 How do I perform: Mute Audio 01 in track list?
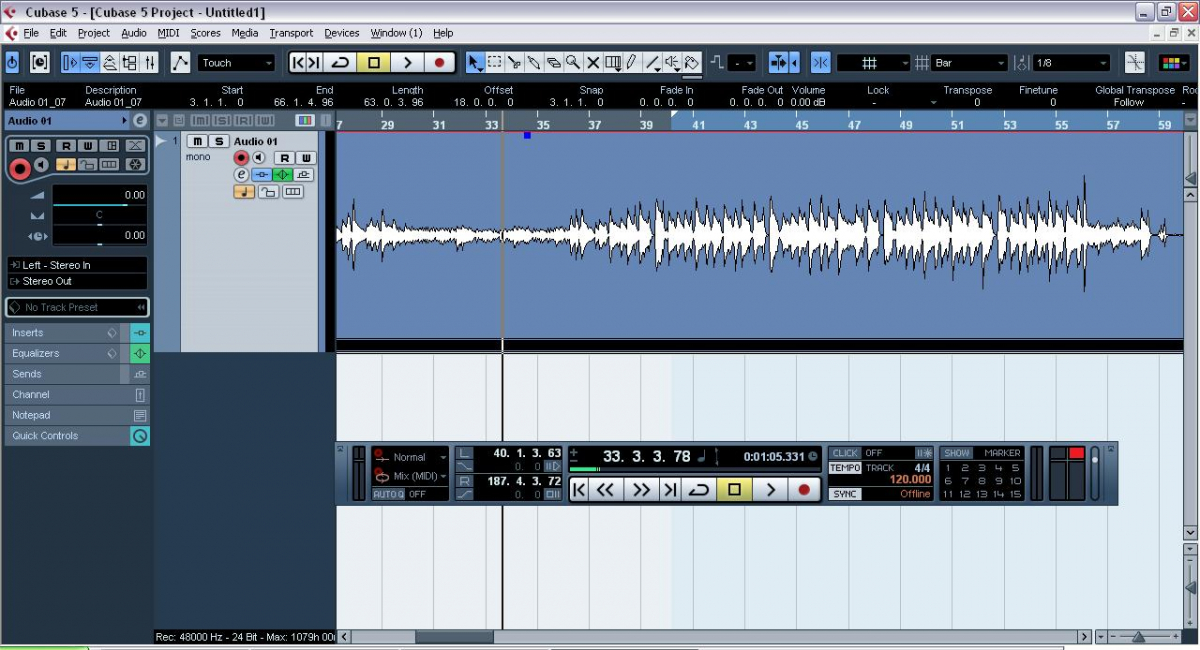[x=198, y=141]
